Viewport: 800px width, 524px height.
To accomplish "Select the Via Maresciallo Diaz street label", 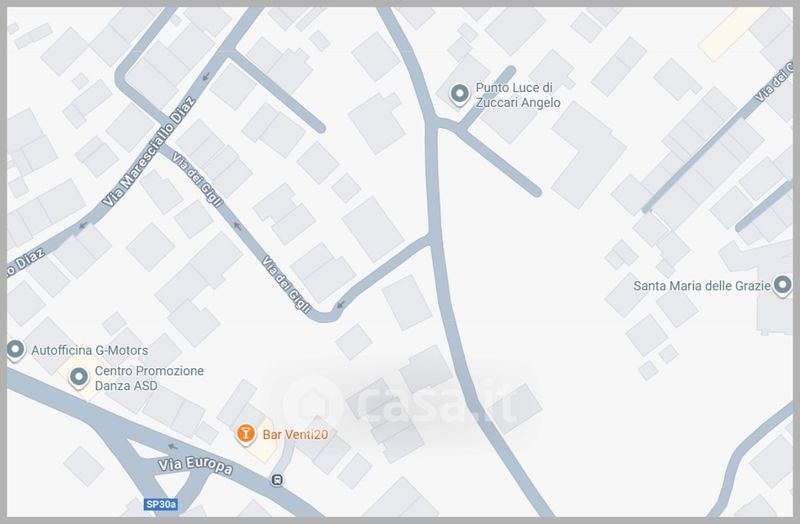I will [148, 152].
